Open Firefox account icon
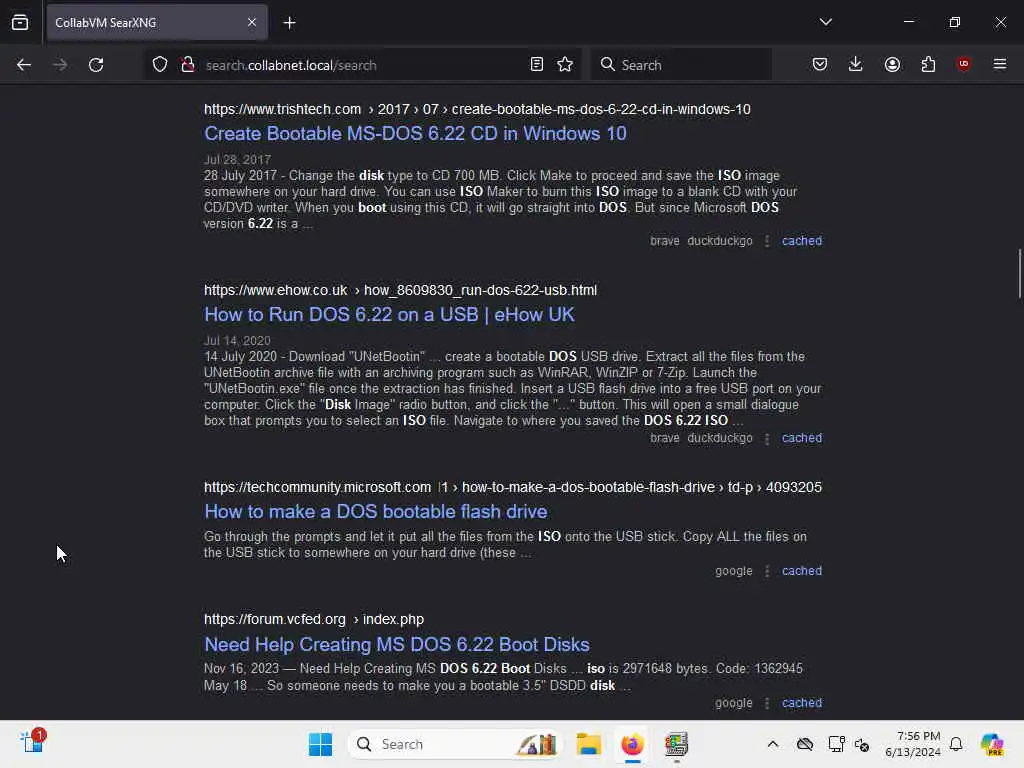 [x=892, y=64]
